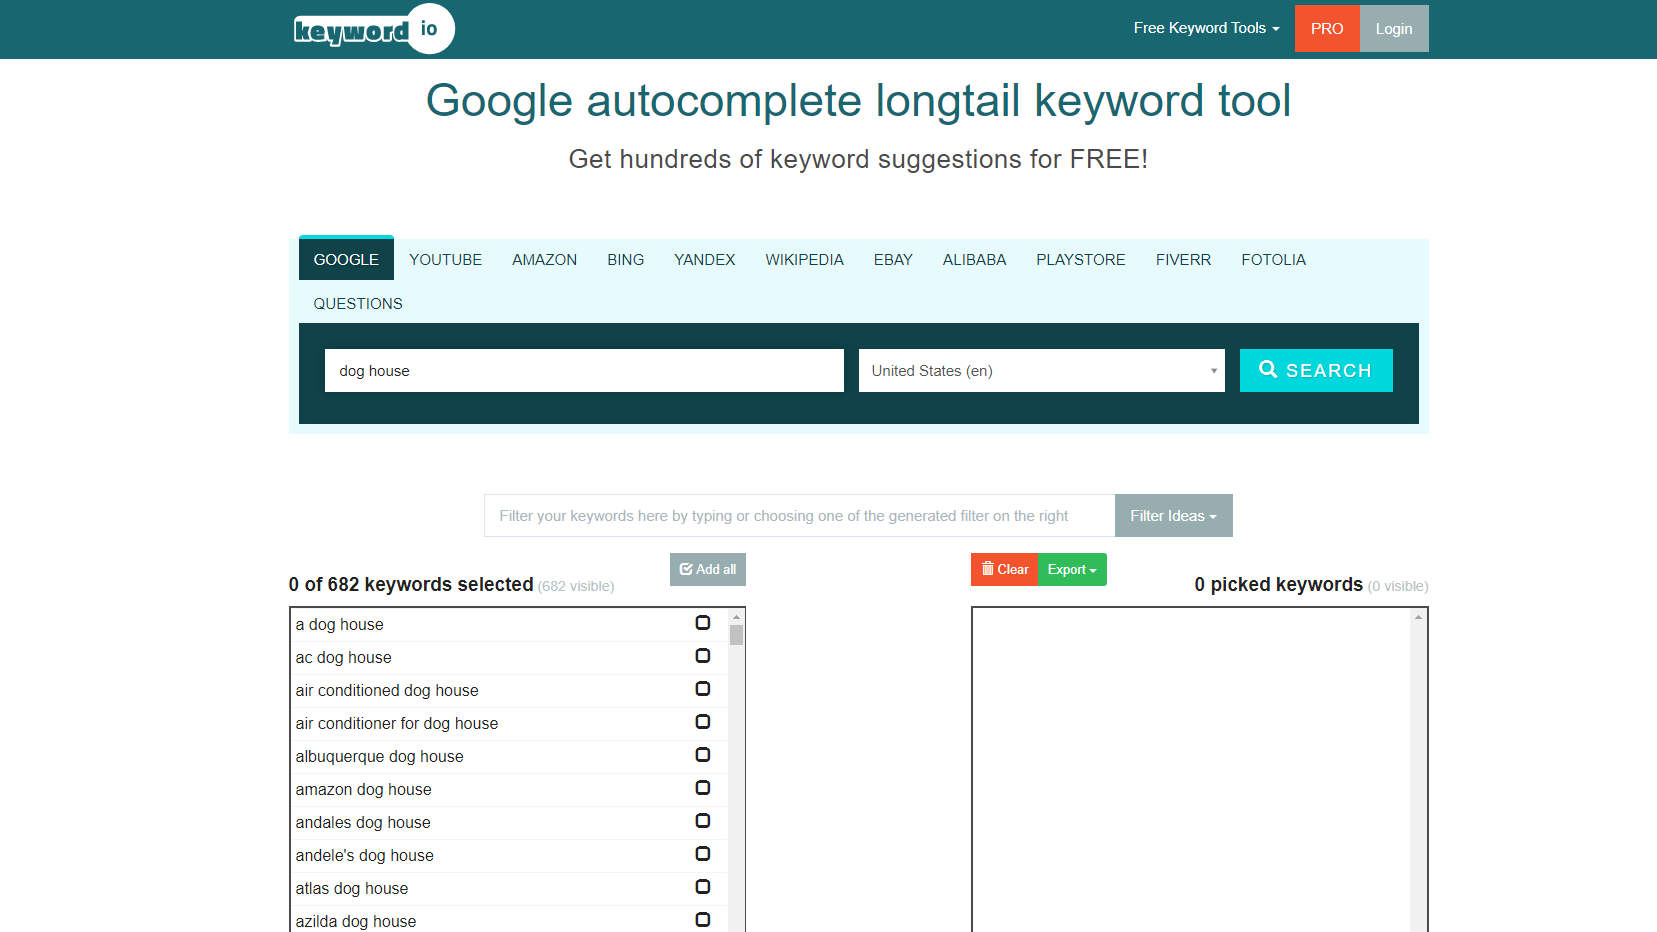1657x932 pixels.
Task: Click the keyword list scrollbar thumb
Action: click(737, 636)
